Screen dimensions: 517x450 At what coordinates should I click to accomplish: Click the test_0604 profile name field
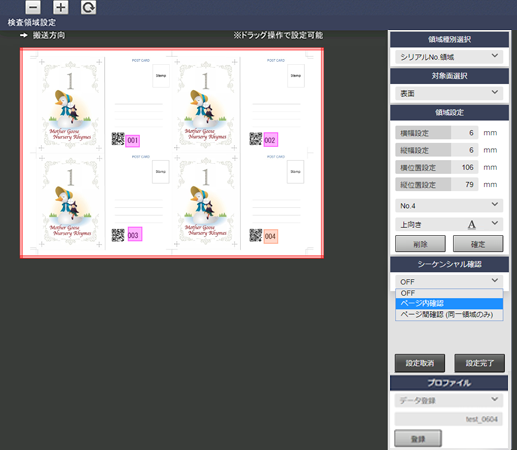pyautogui.click(x=449, y=419)
